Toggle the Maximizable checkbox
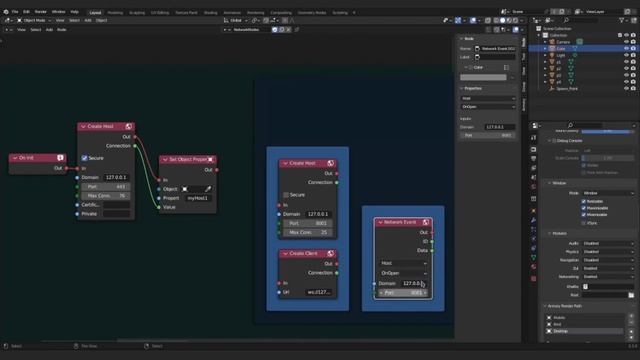Image resolution: width=640 pixels, height=360 pixels. point(584,208)
